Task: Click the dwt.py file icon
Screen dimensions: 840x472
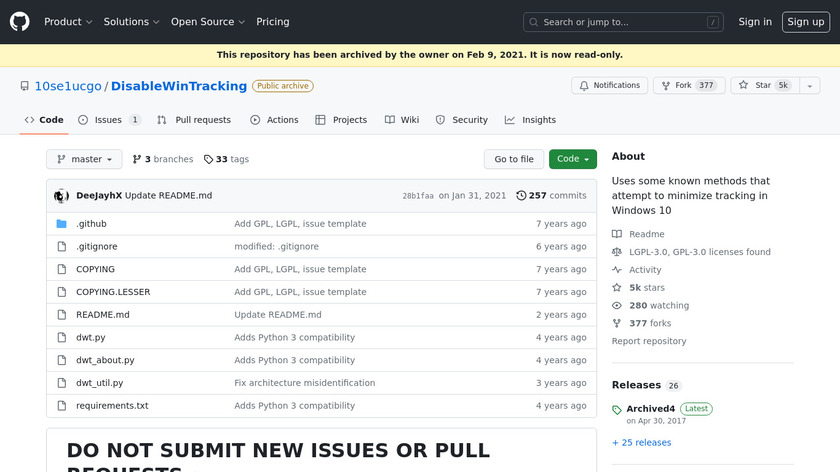Action: 61,338
